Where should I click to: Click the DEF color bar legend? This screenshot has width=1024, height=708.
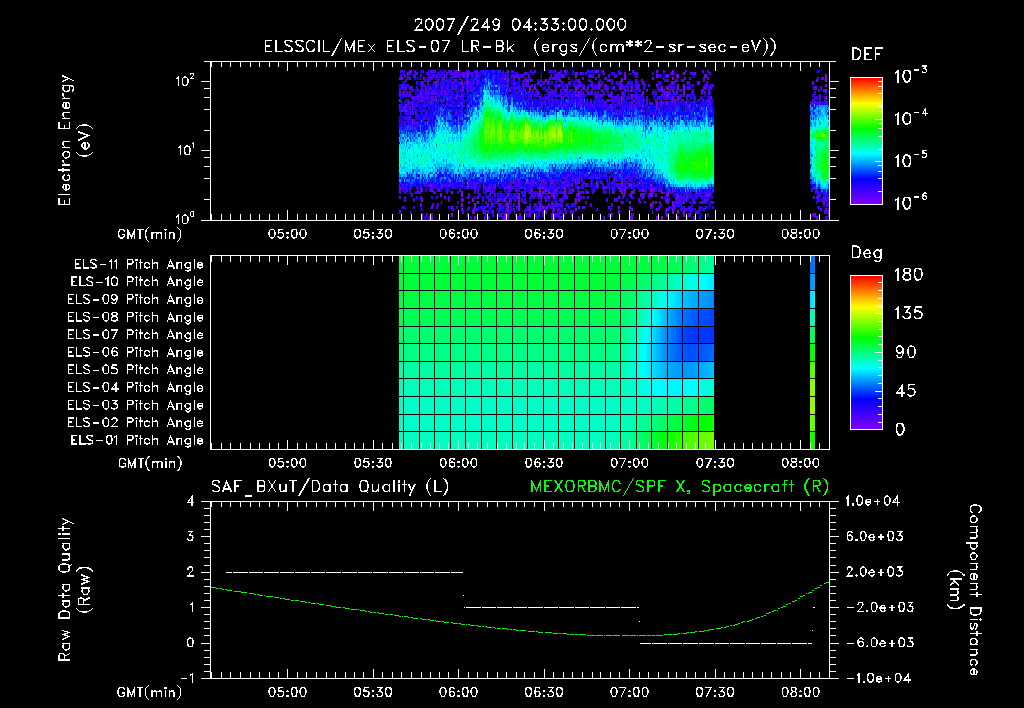tap(866, 141)
